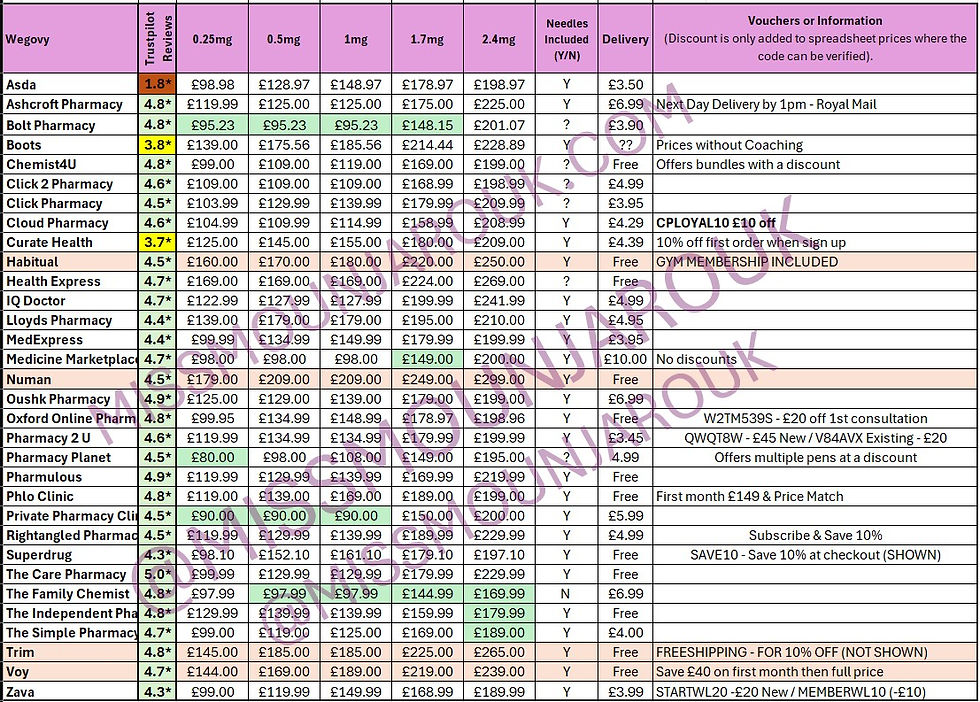
Task: Select the Voy name cell
Action: [x=70, y=671]
